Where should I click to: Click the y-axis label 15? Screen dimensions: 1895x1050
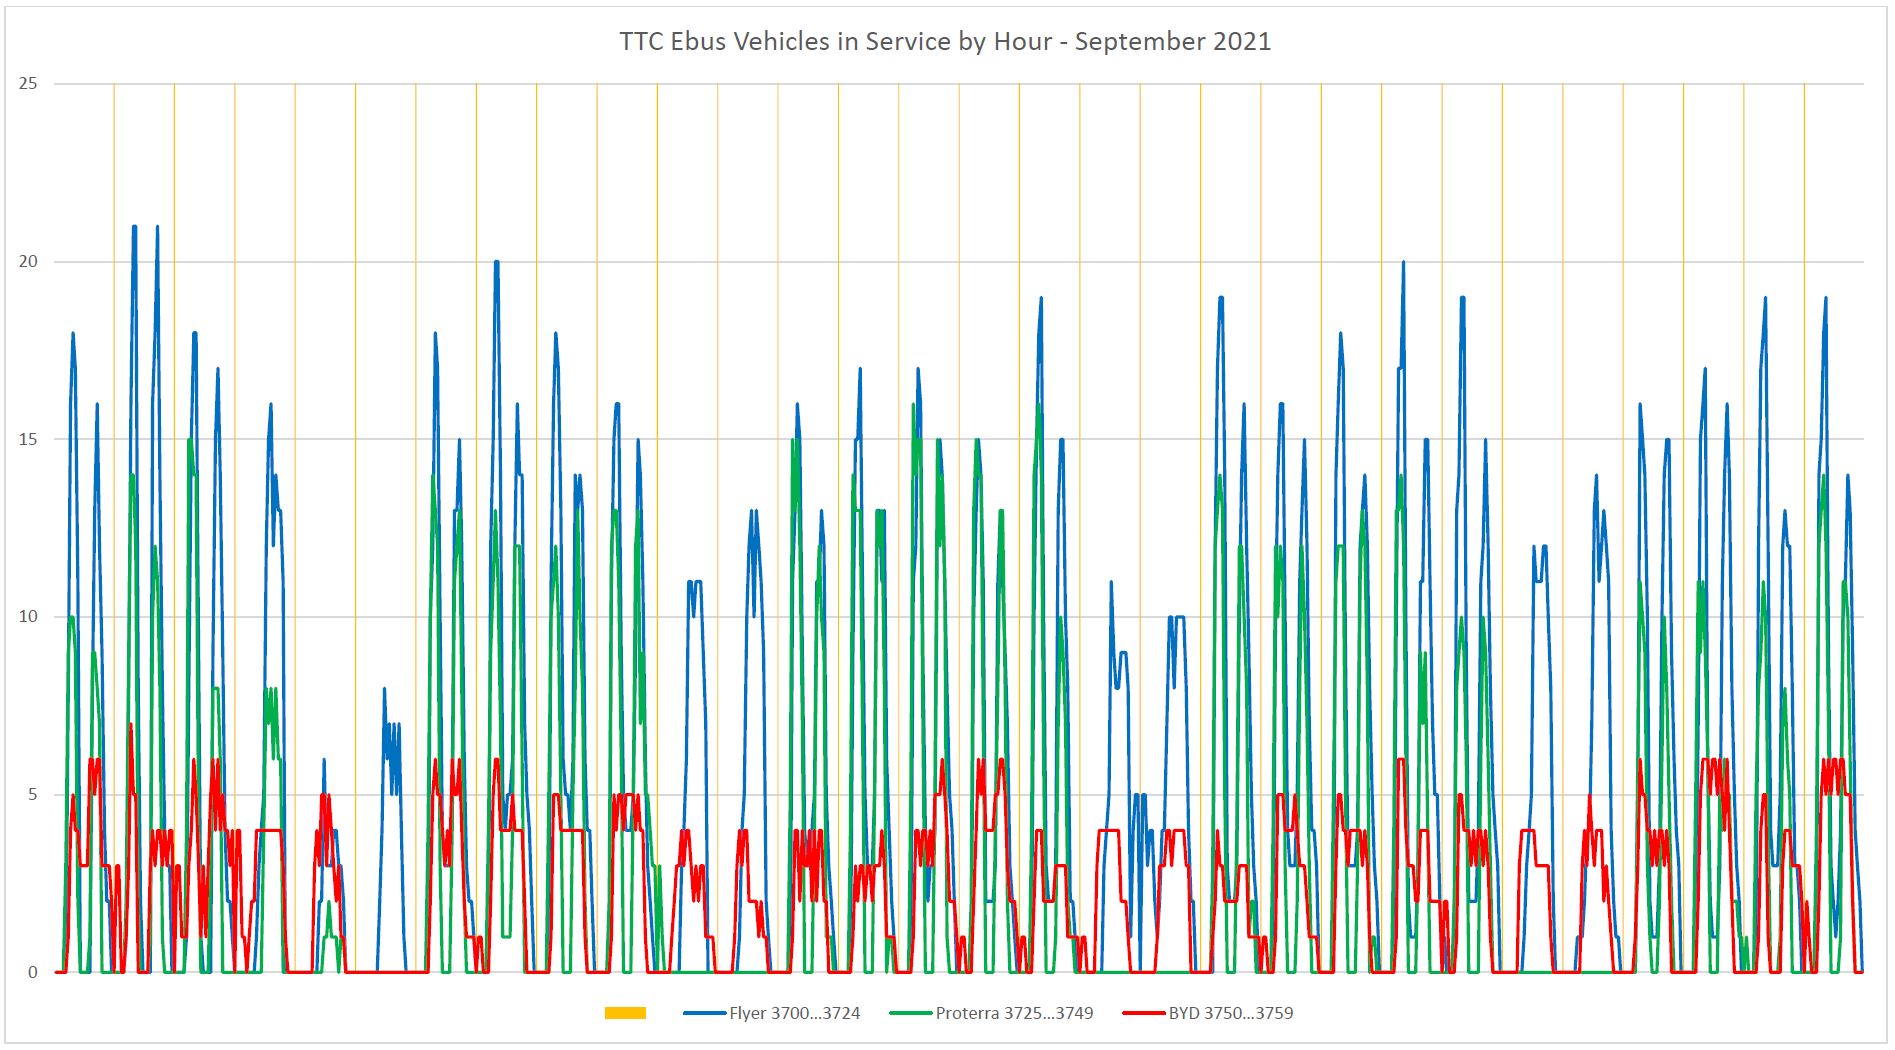click(29, 440)
